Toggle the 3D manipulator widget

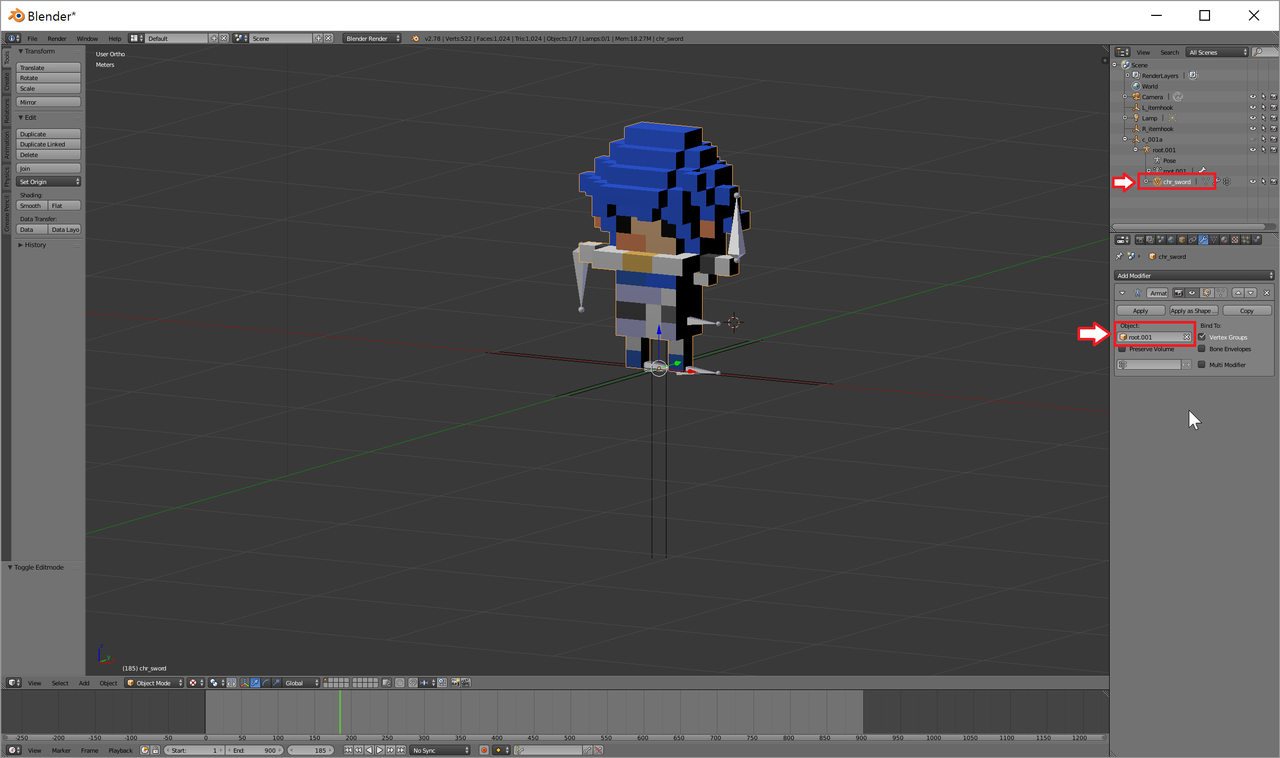click(245, 683)
